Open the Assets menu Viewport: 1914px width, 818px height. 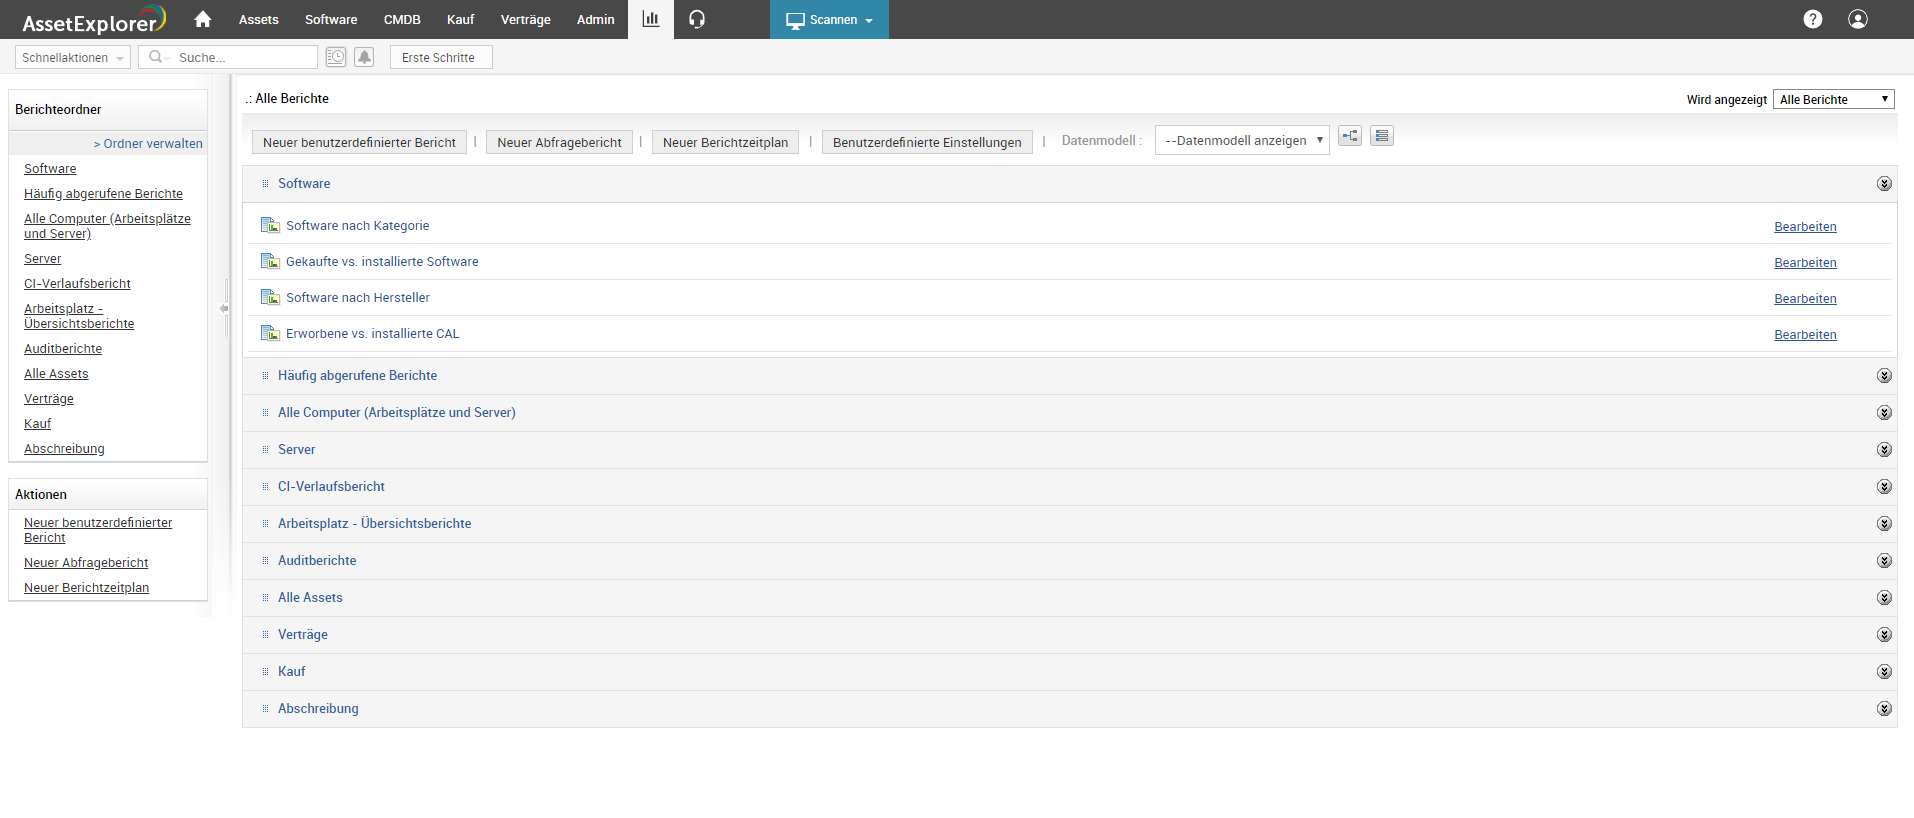pos(259,19)
